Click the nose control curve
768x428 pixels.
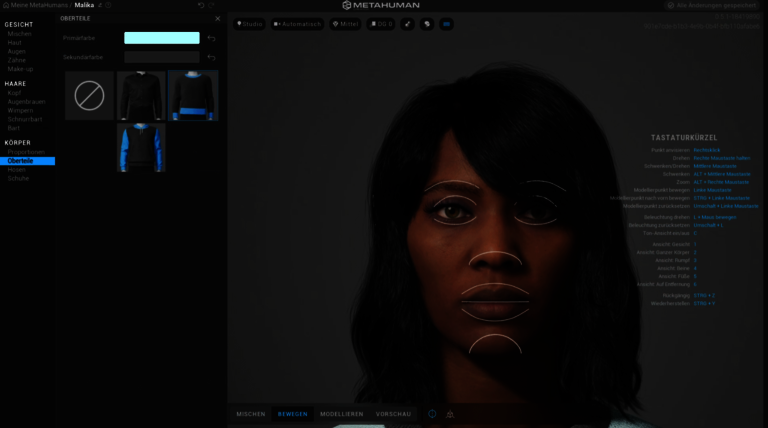point(495,258)
